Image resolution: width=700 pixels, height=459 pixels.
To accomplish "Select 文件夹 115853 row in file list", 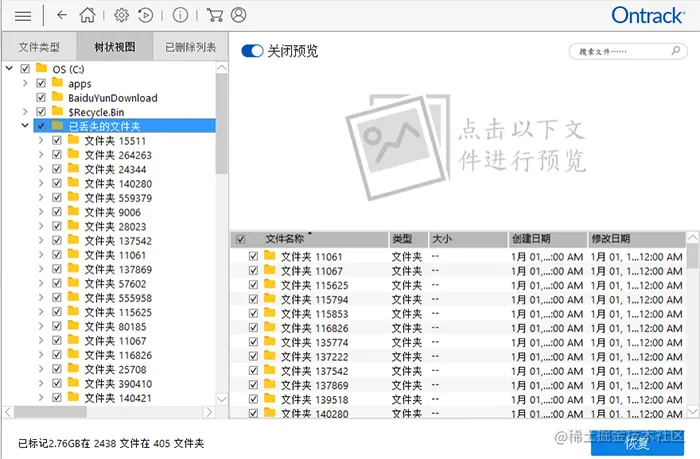I will tap(458, 313).
